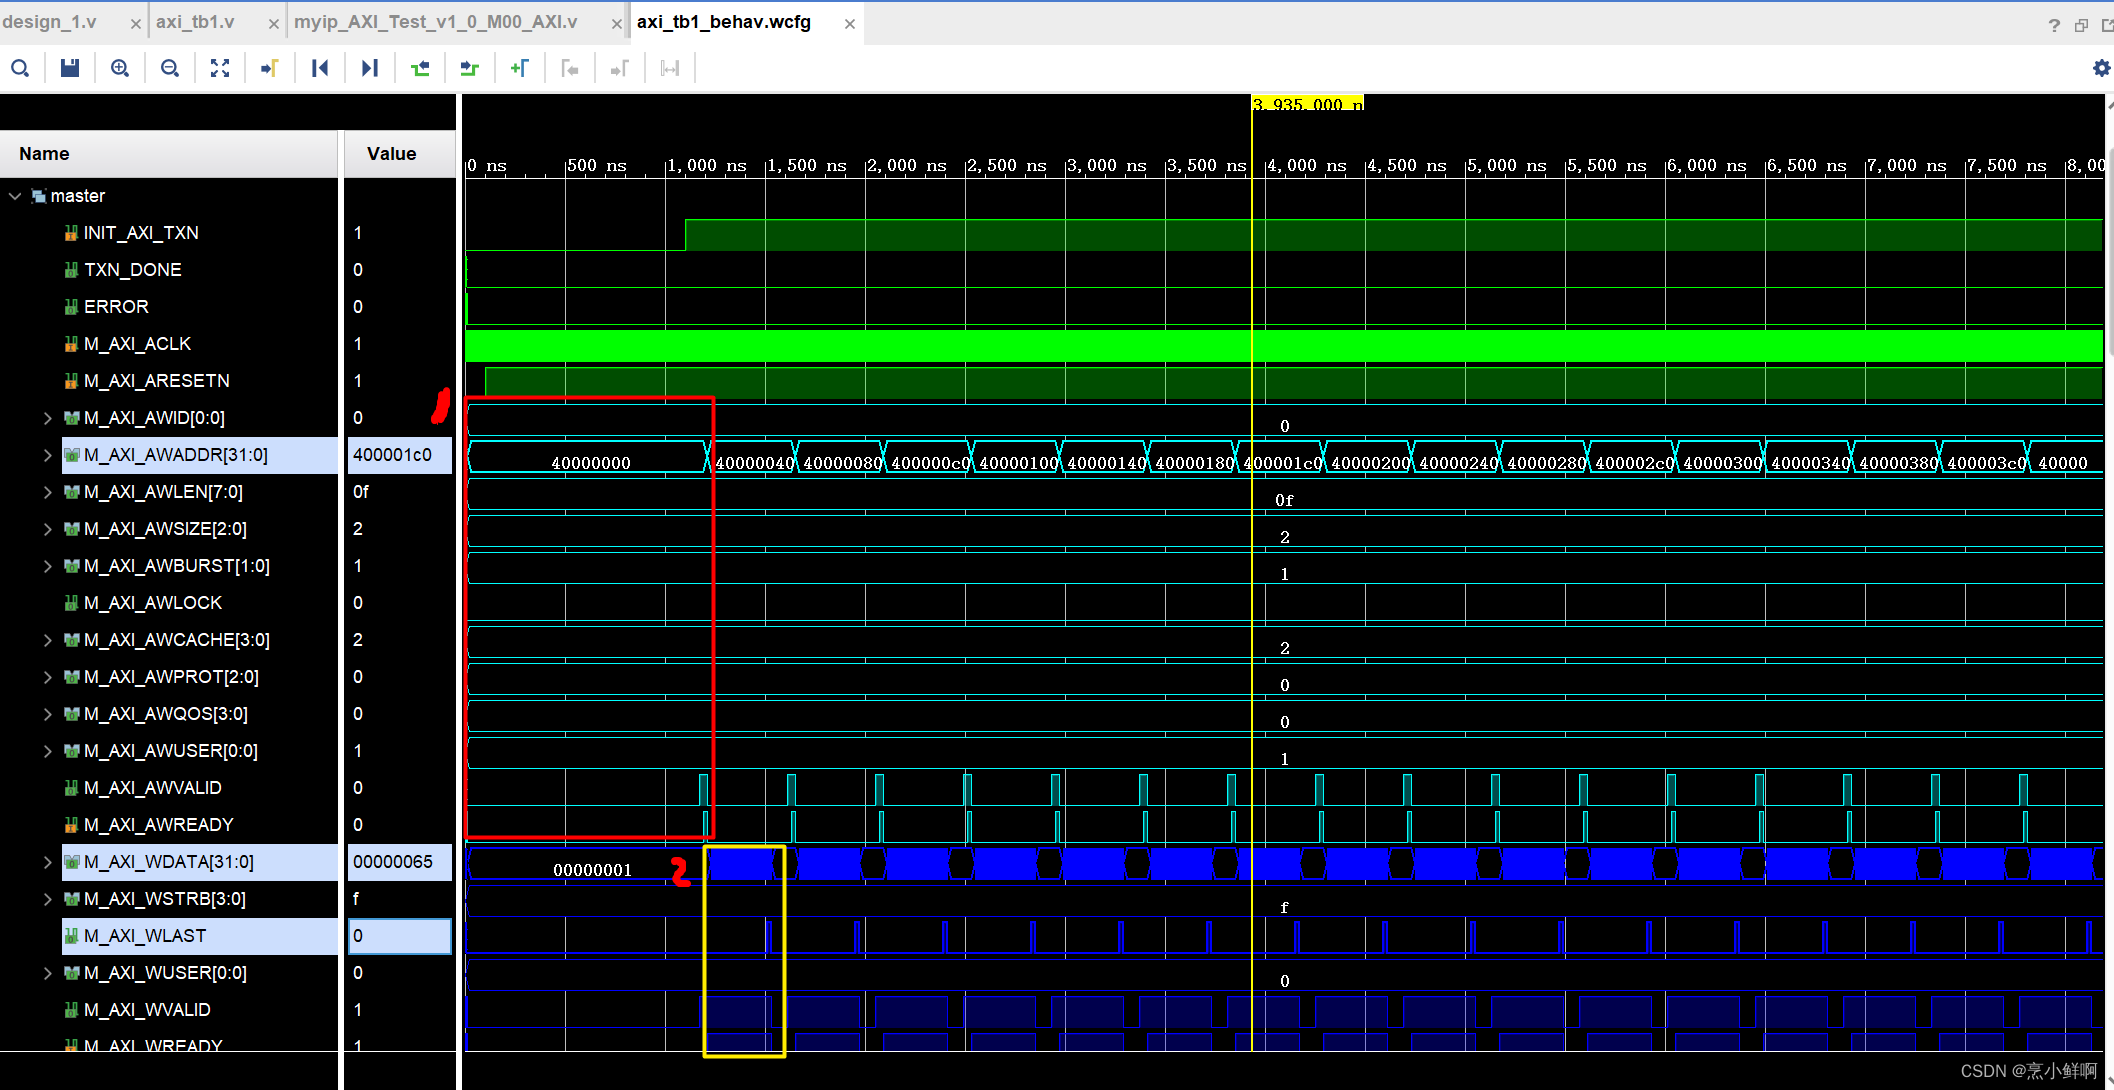Viewport: 2114px width, 1090px height.
Task: Select M_AXI_AWREADY signal
Action: click(x=159, y=825)
